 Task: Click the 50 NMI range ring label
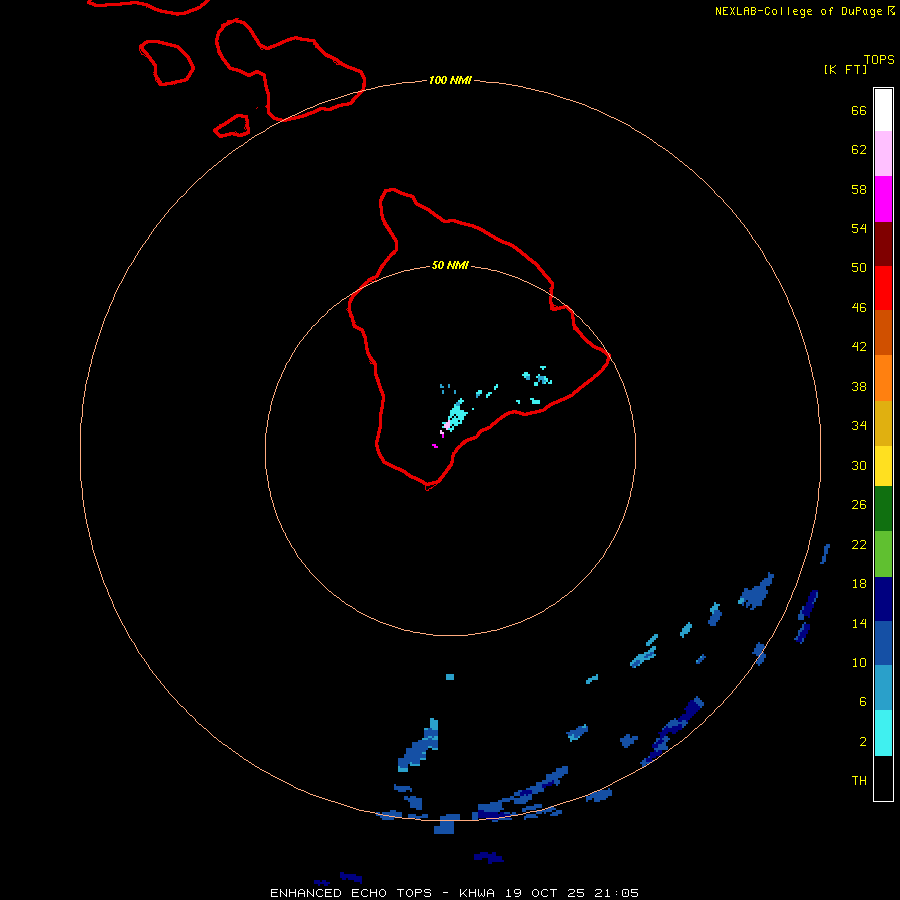click(x=450, y=265)
